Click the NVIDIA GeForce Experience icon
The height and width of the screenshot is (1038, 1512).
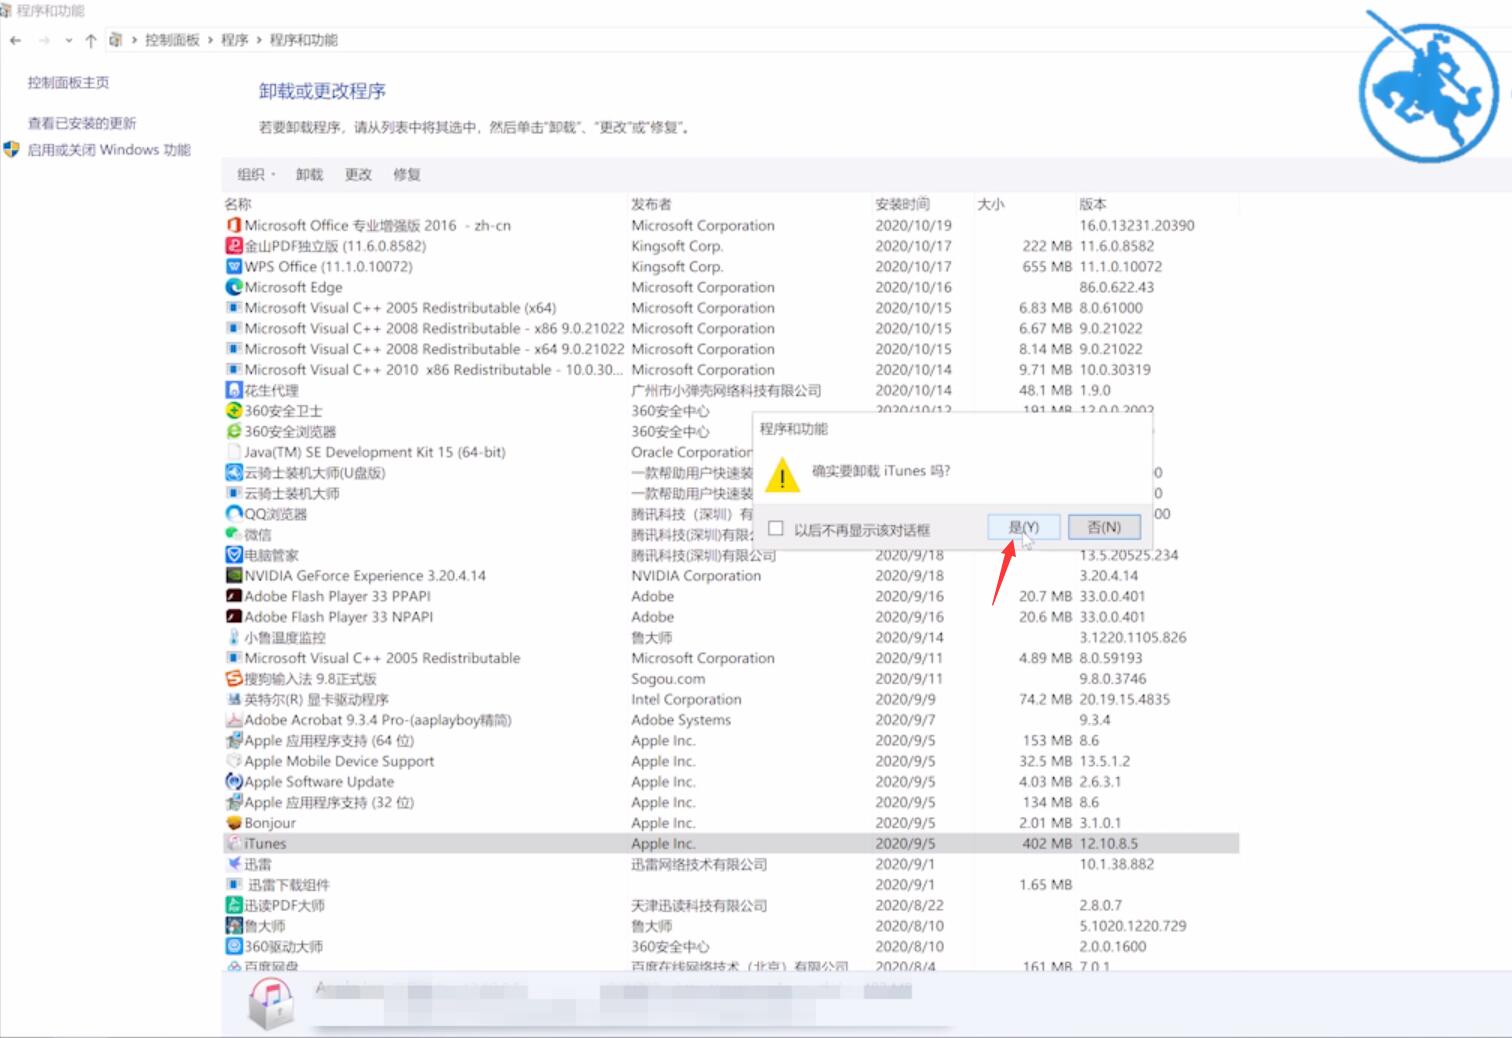click(x=234, y=575)
